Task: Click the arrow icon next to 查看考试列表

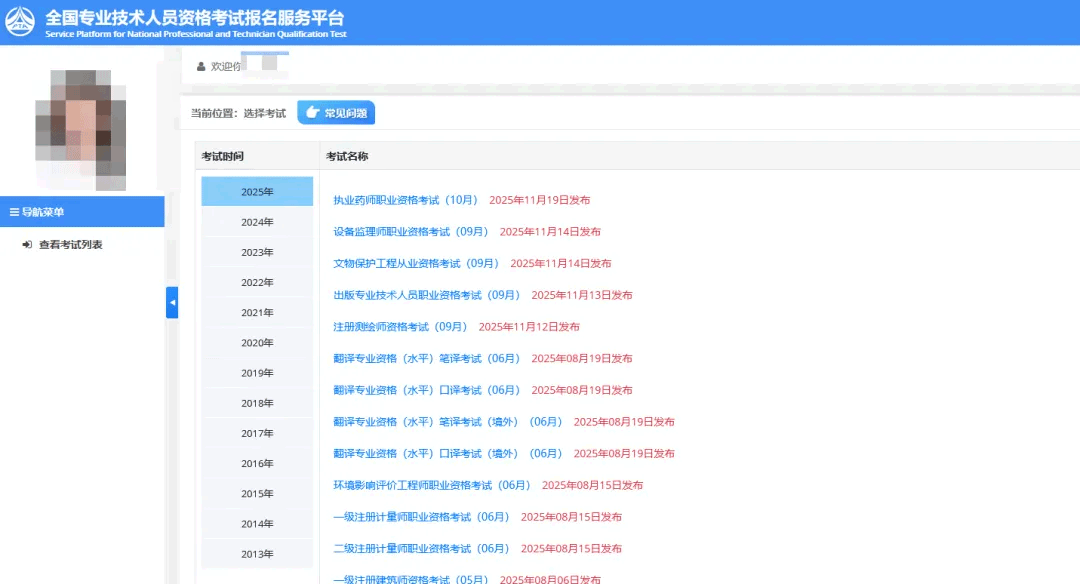Action: click(27, 245)
